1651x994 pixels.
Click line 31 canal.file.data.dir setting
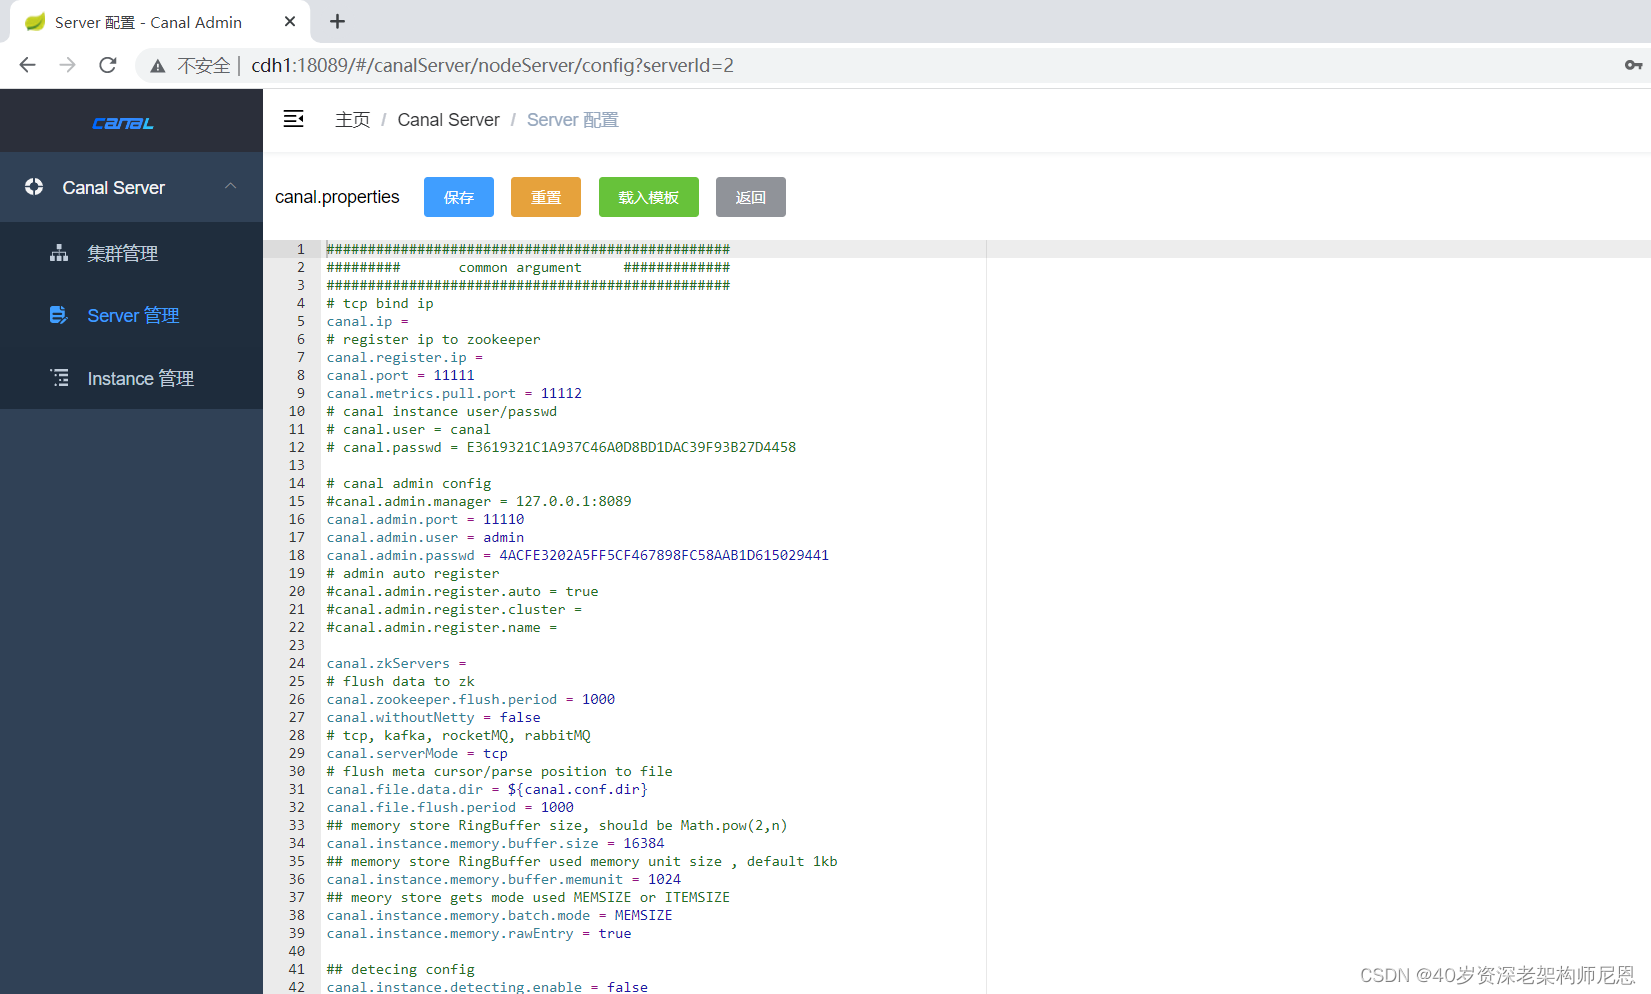[487, 789]
